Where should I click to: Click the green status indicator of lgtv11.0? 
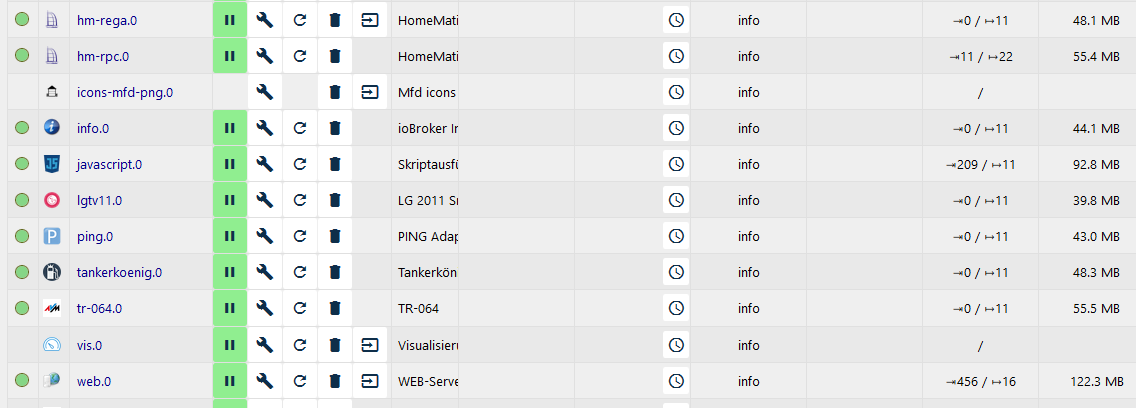tap(22, 200)
